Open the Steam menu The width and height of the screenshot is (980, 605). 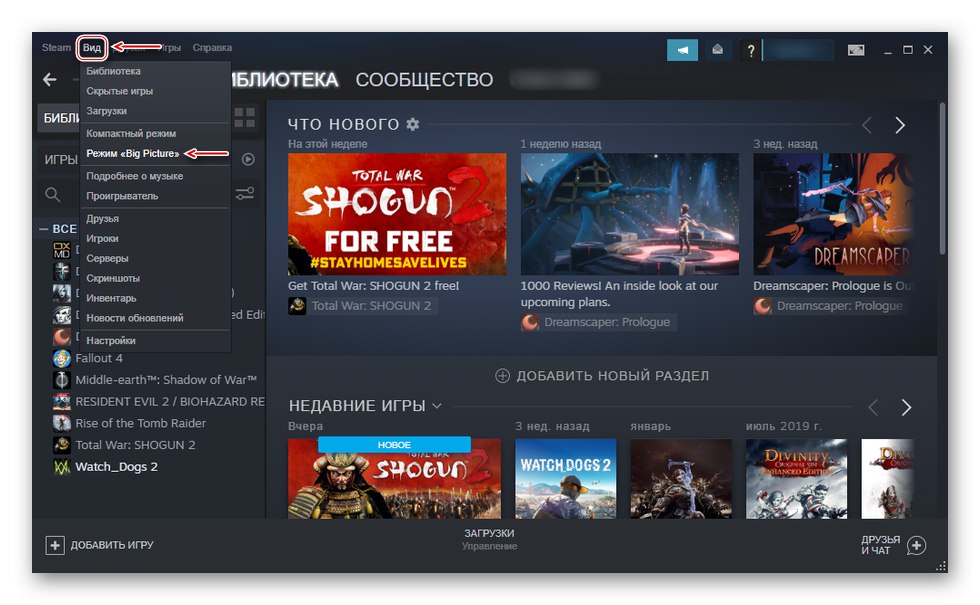coord(56,48)
